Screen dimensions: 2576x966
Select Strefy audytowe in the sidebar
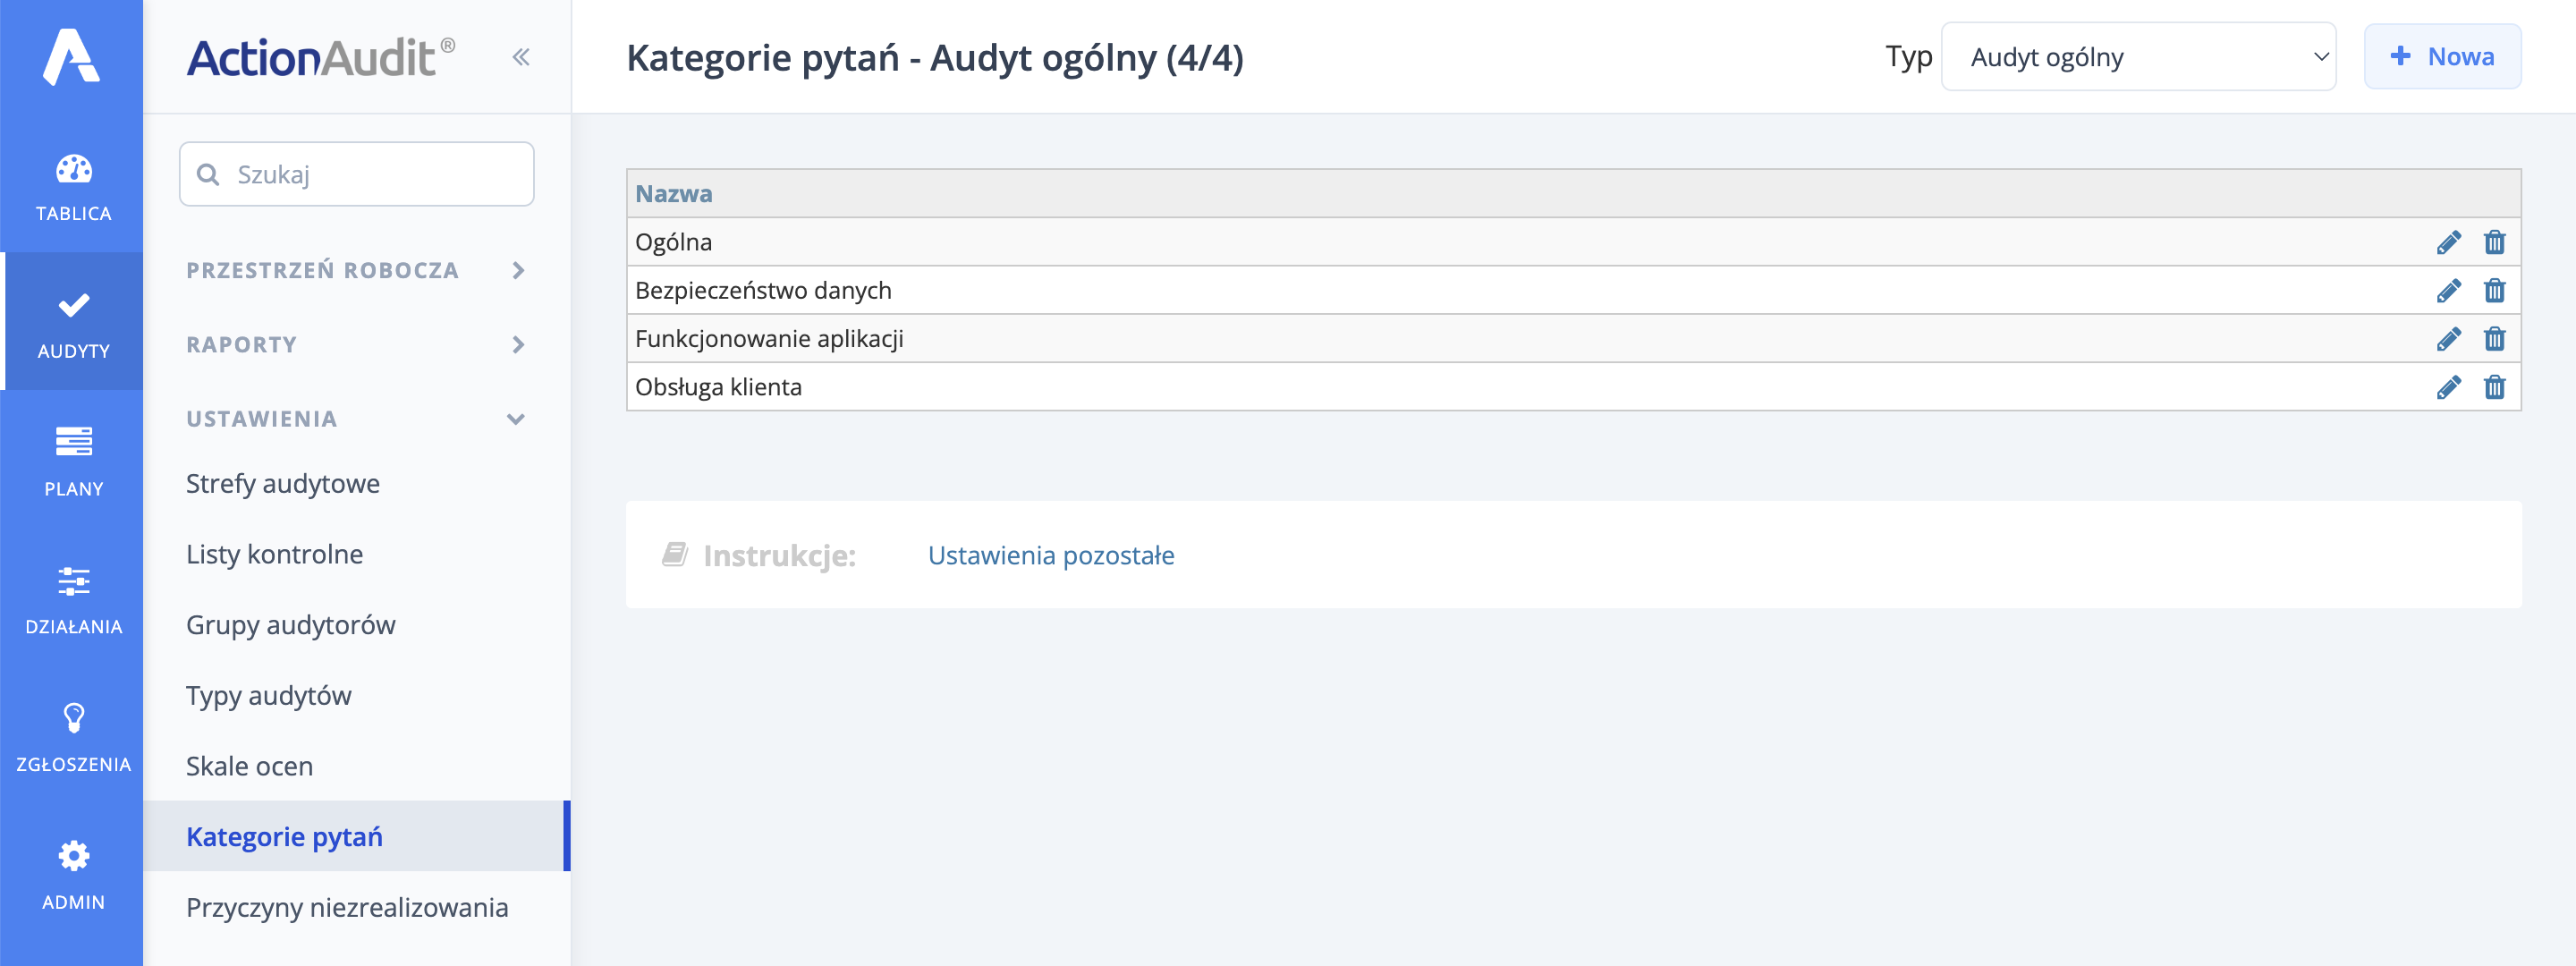282,483
